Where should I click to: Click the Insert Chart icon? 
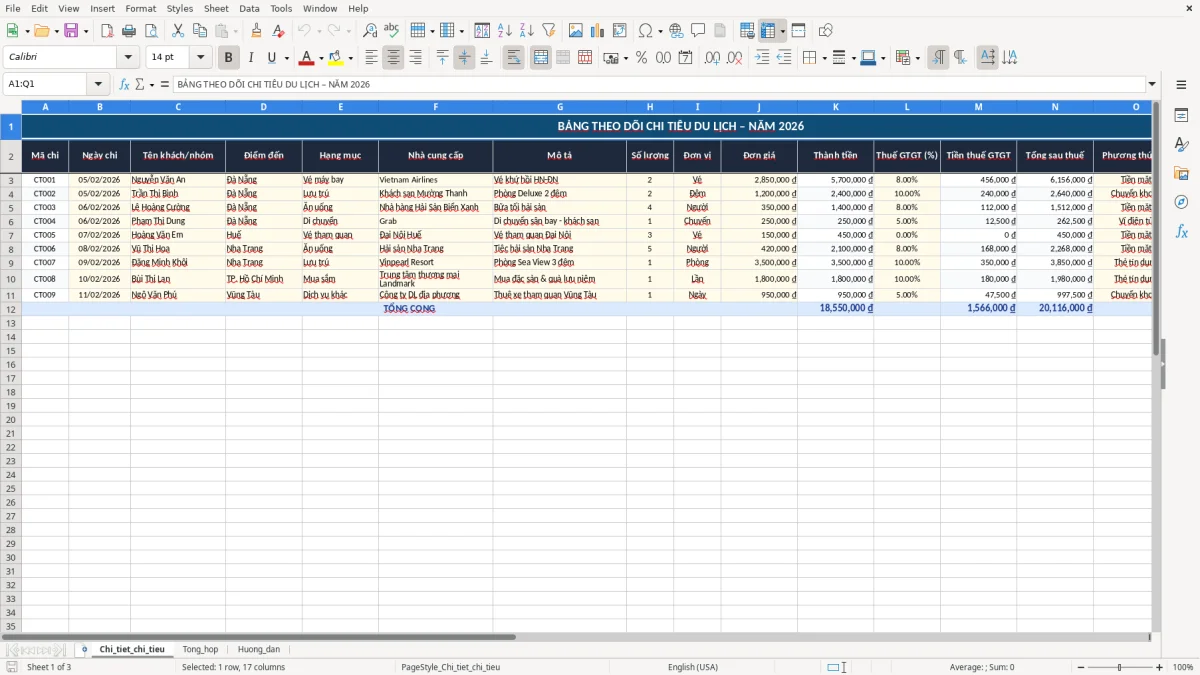tap(598, 31)
